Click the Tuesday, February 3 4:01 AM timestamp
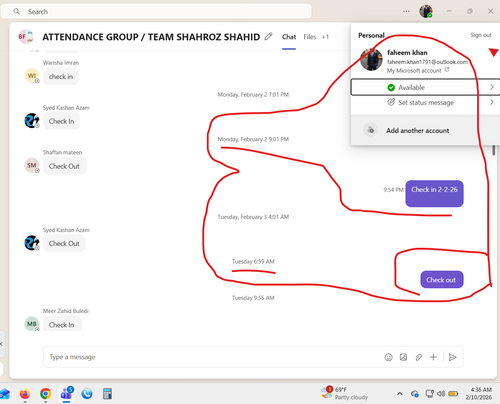 pyautogui.click(x=253, y=217)
